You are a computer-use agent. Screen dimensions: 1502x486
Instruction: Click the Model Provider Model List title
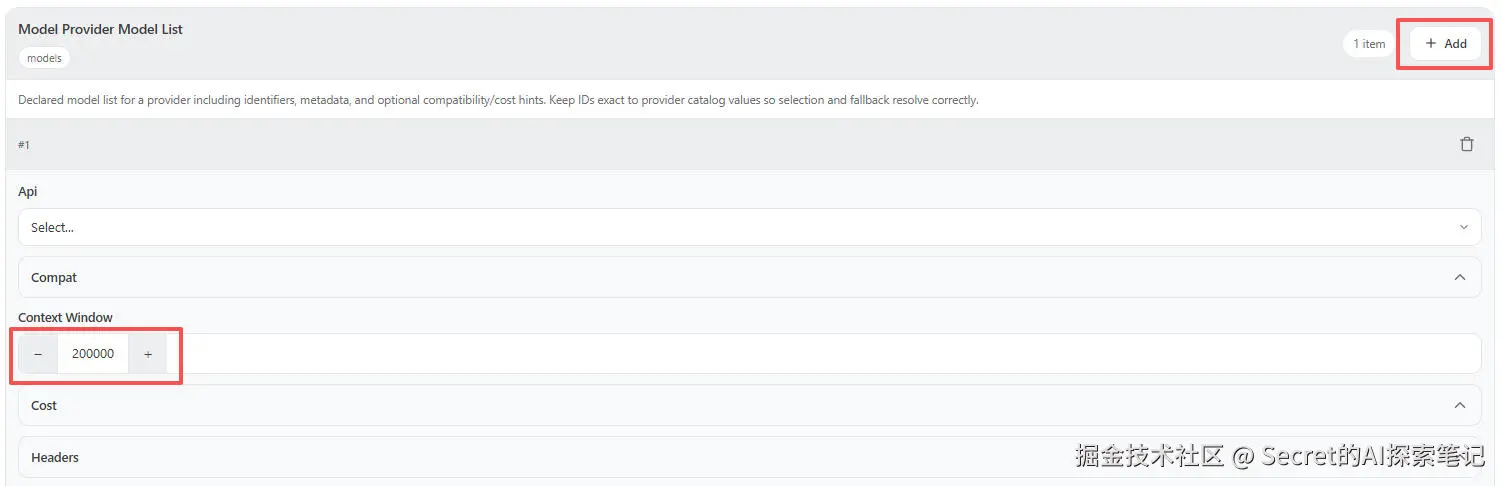click(x=100, y=29)
